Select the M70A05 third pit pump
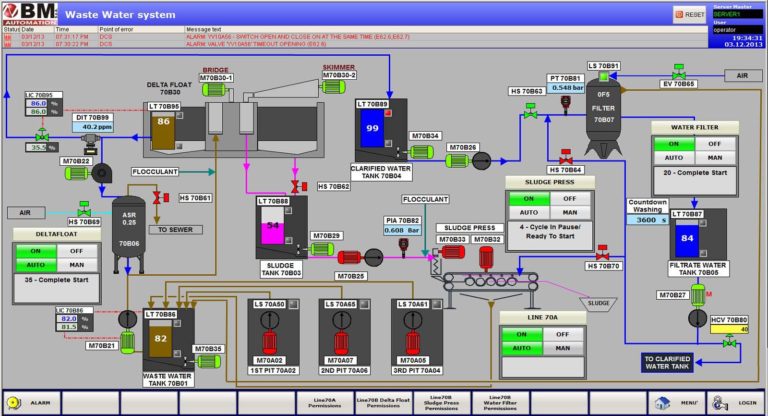 (x=413, y=343)
